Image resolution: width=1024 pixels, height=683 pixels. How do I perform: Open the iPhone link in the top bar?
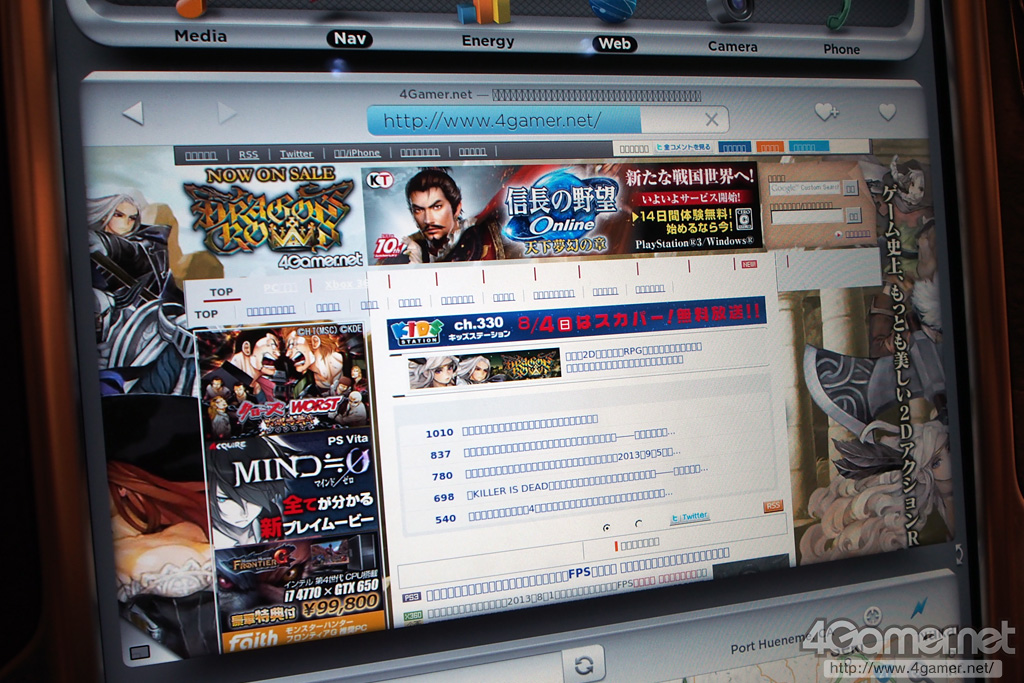[x=357, y=153]
